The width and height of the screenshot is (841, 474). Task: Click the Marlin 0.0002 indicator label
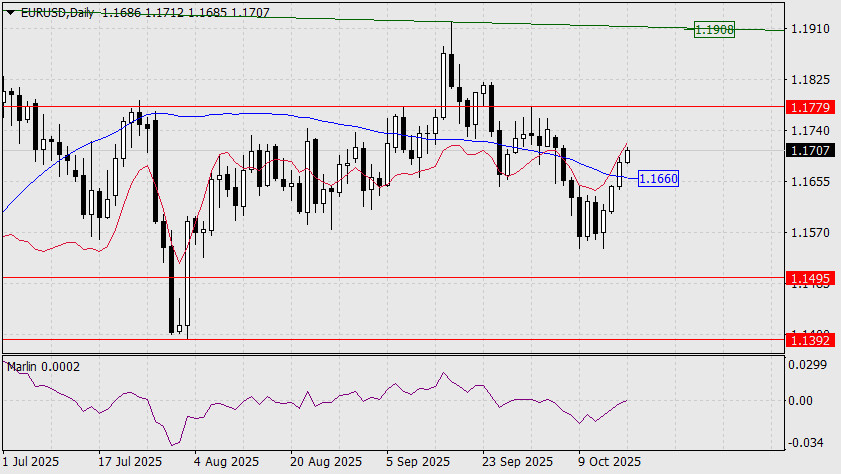(x=43, y=367)
